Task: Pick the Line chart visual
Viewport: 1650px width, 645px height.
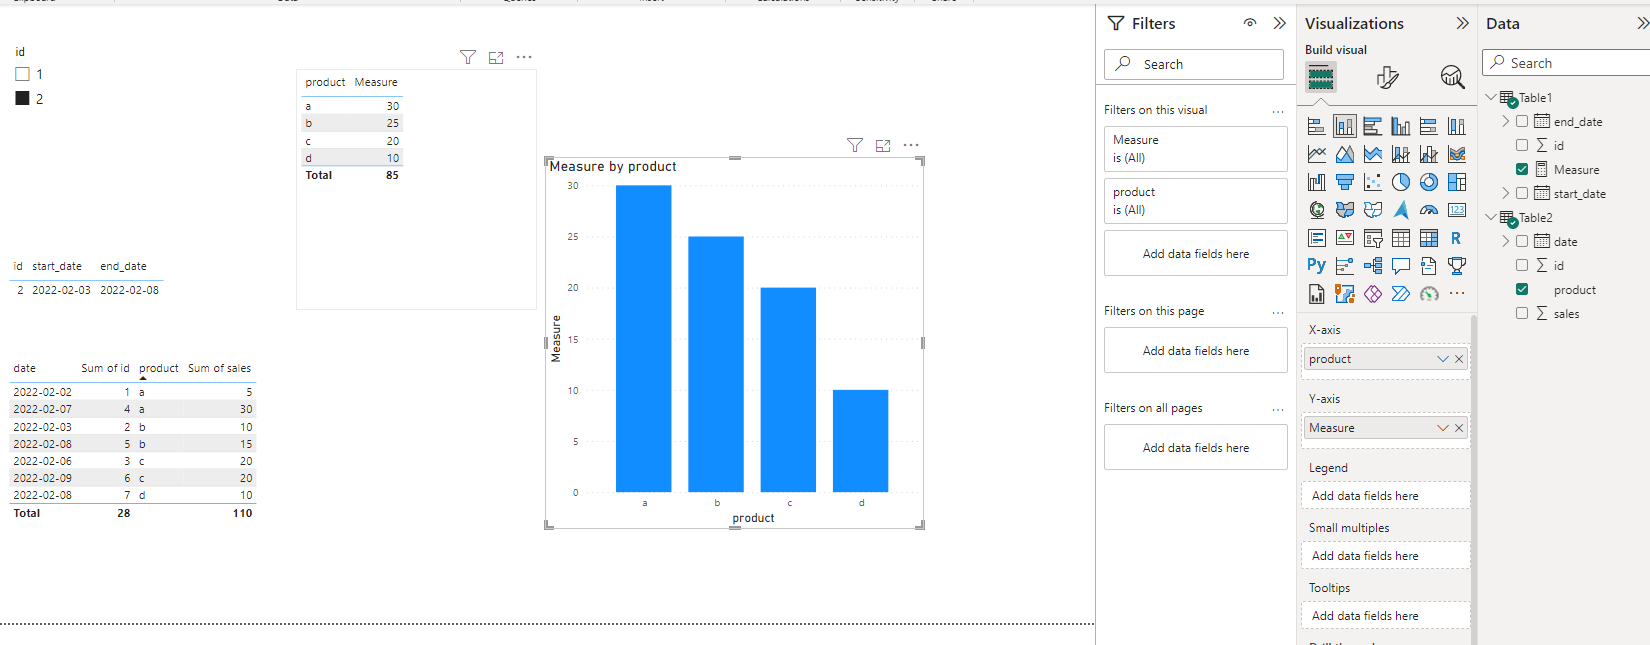Action: (x=1317, y=154)
